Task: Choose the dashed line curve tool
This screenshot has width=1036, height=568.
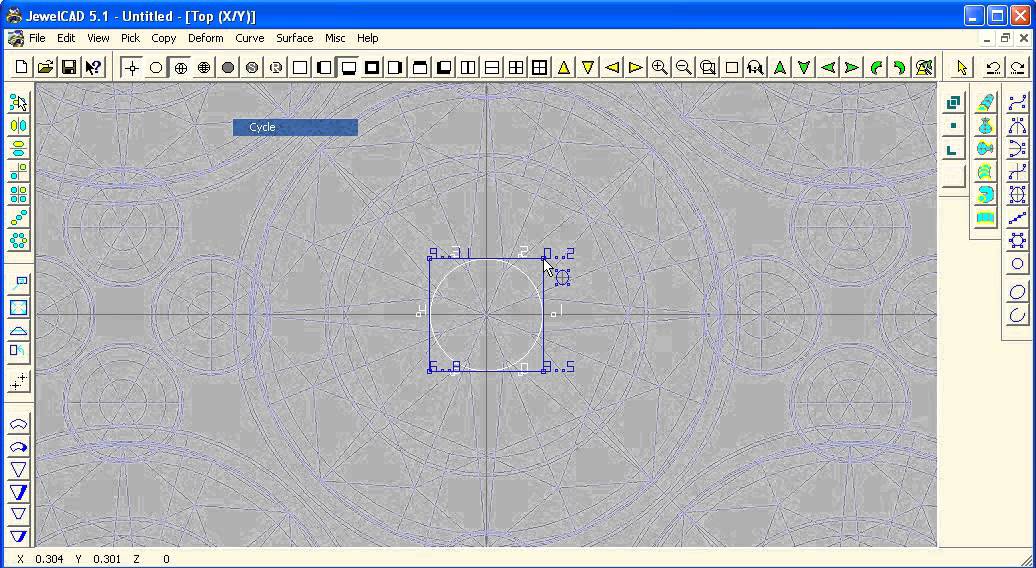Action: 1018,218
